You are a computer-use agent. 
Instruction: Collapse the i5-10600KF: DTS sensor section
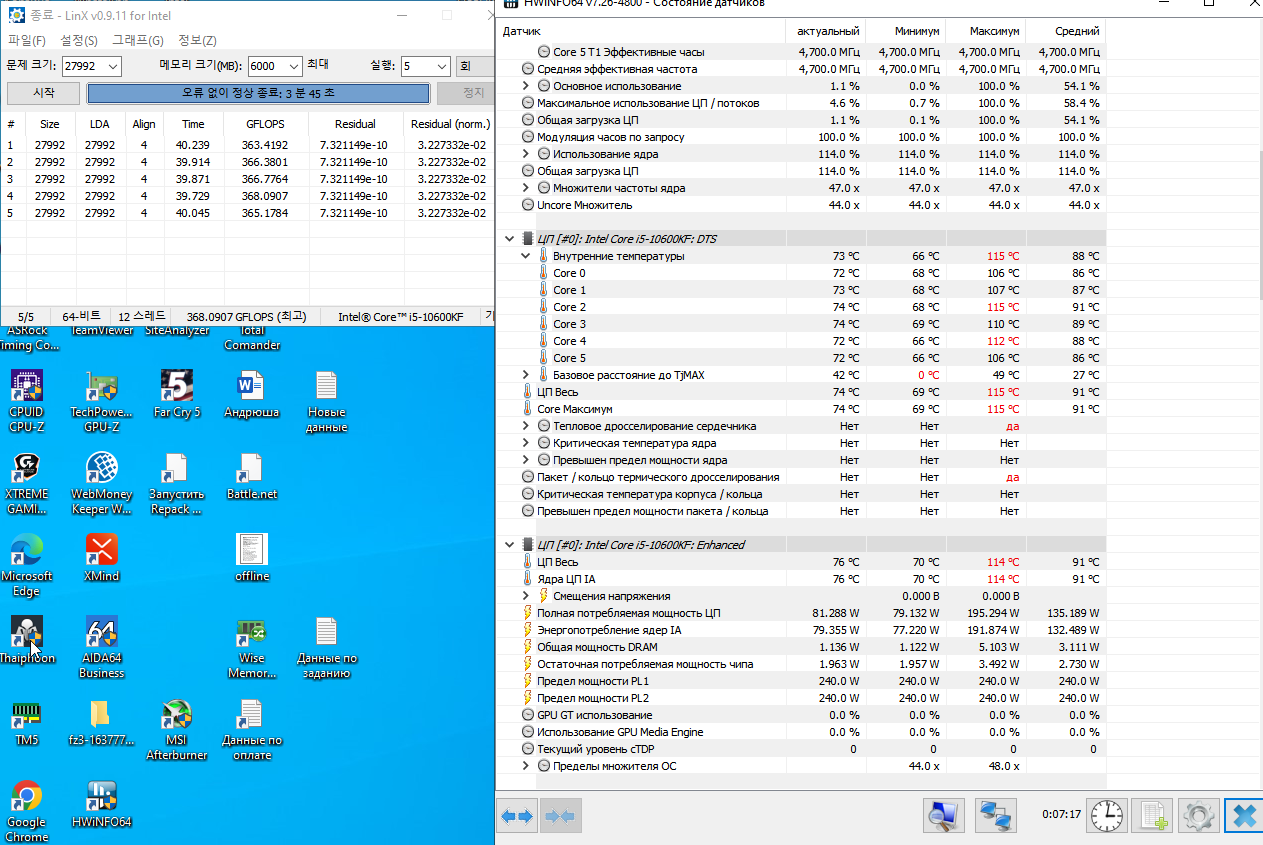(510, 239)
